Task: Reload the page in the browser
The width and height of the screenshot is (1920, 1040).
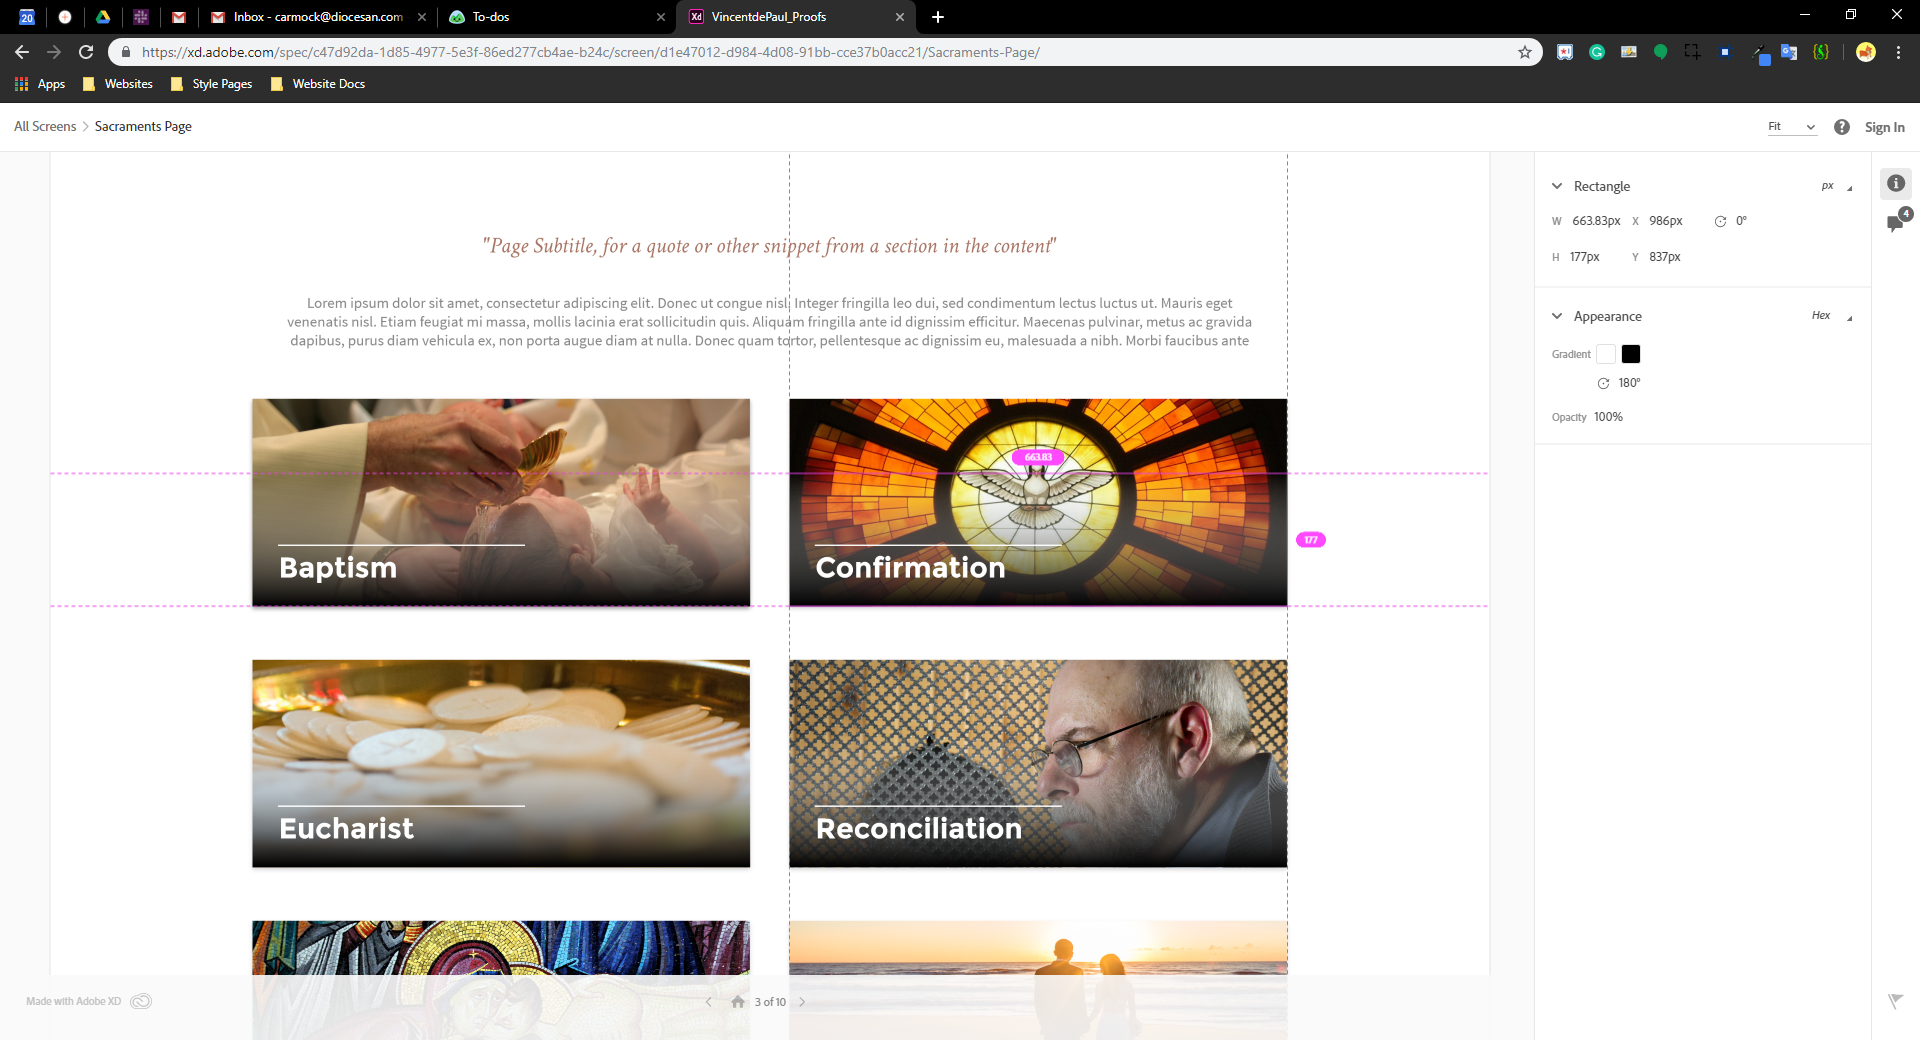Action: (x=87, y=52)
